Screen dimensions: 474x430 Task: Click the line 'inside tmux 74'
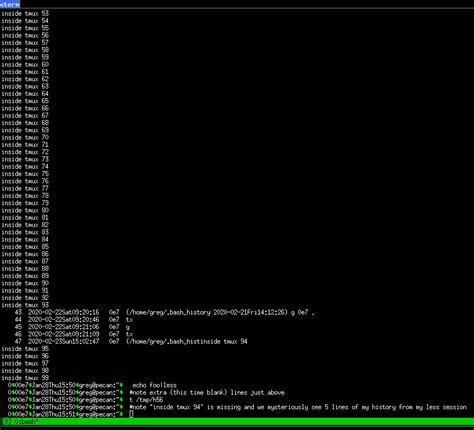(x=25, y=167)
